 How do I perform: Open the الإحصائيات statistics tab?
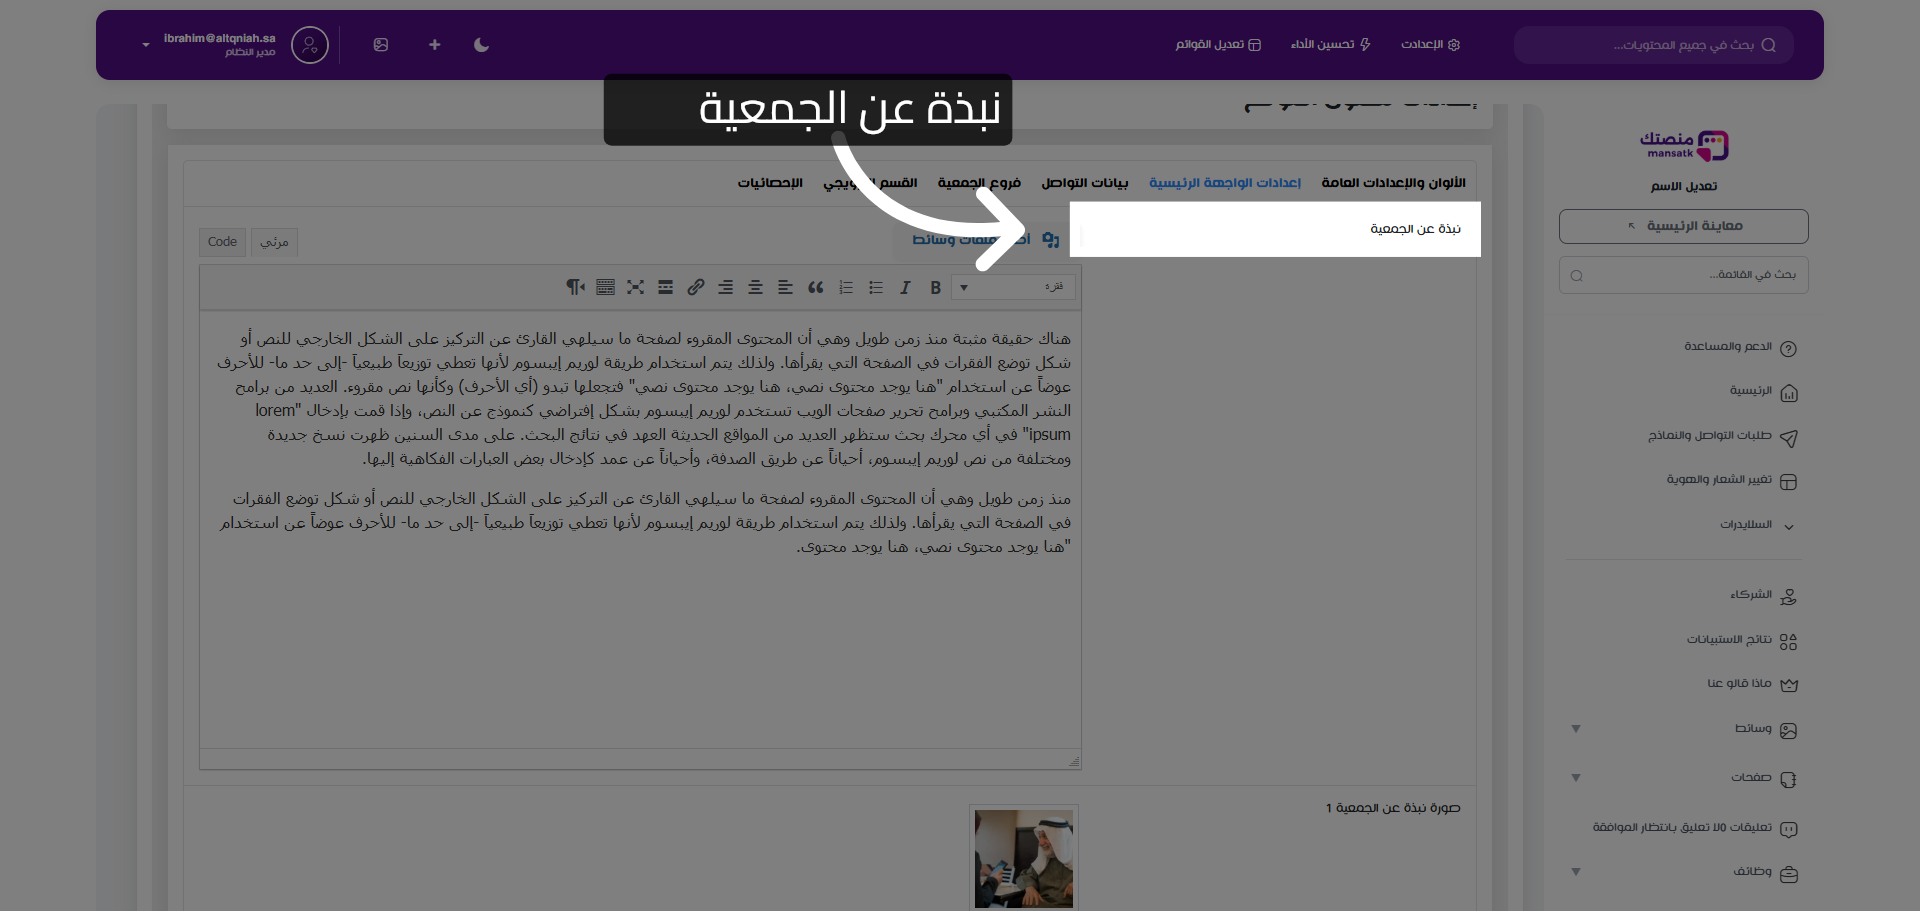click(770, 182)
